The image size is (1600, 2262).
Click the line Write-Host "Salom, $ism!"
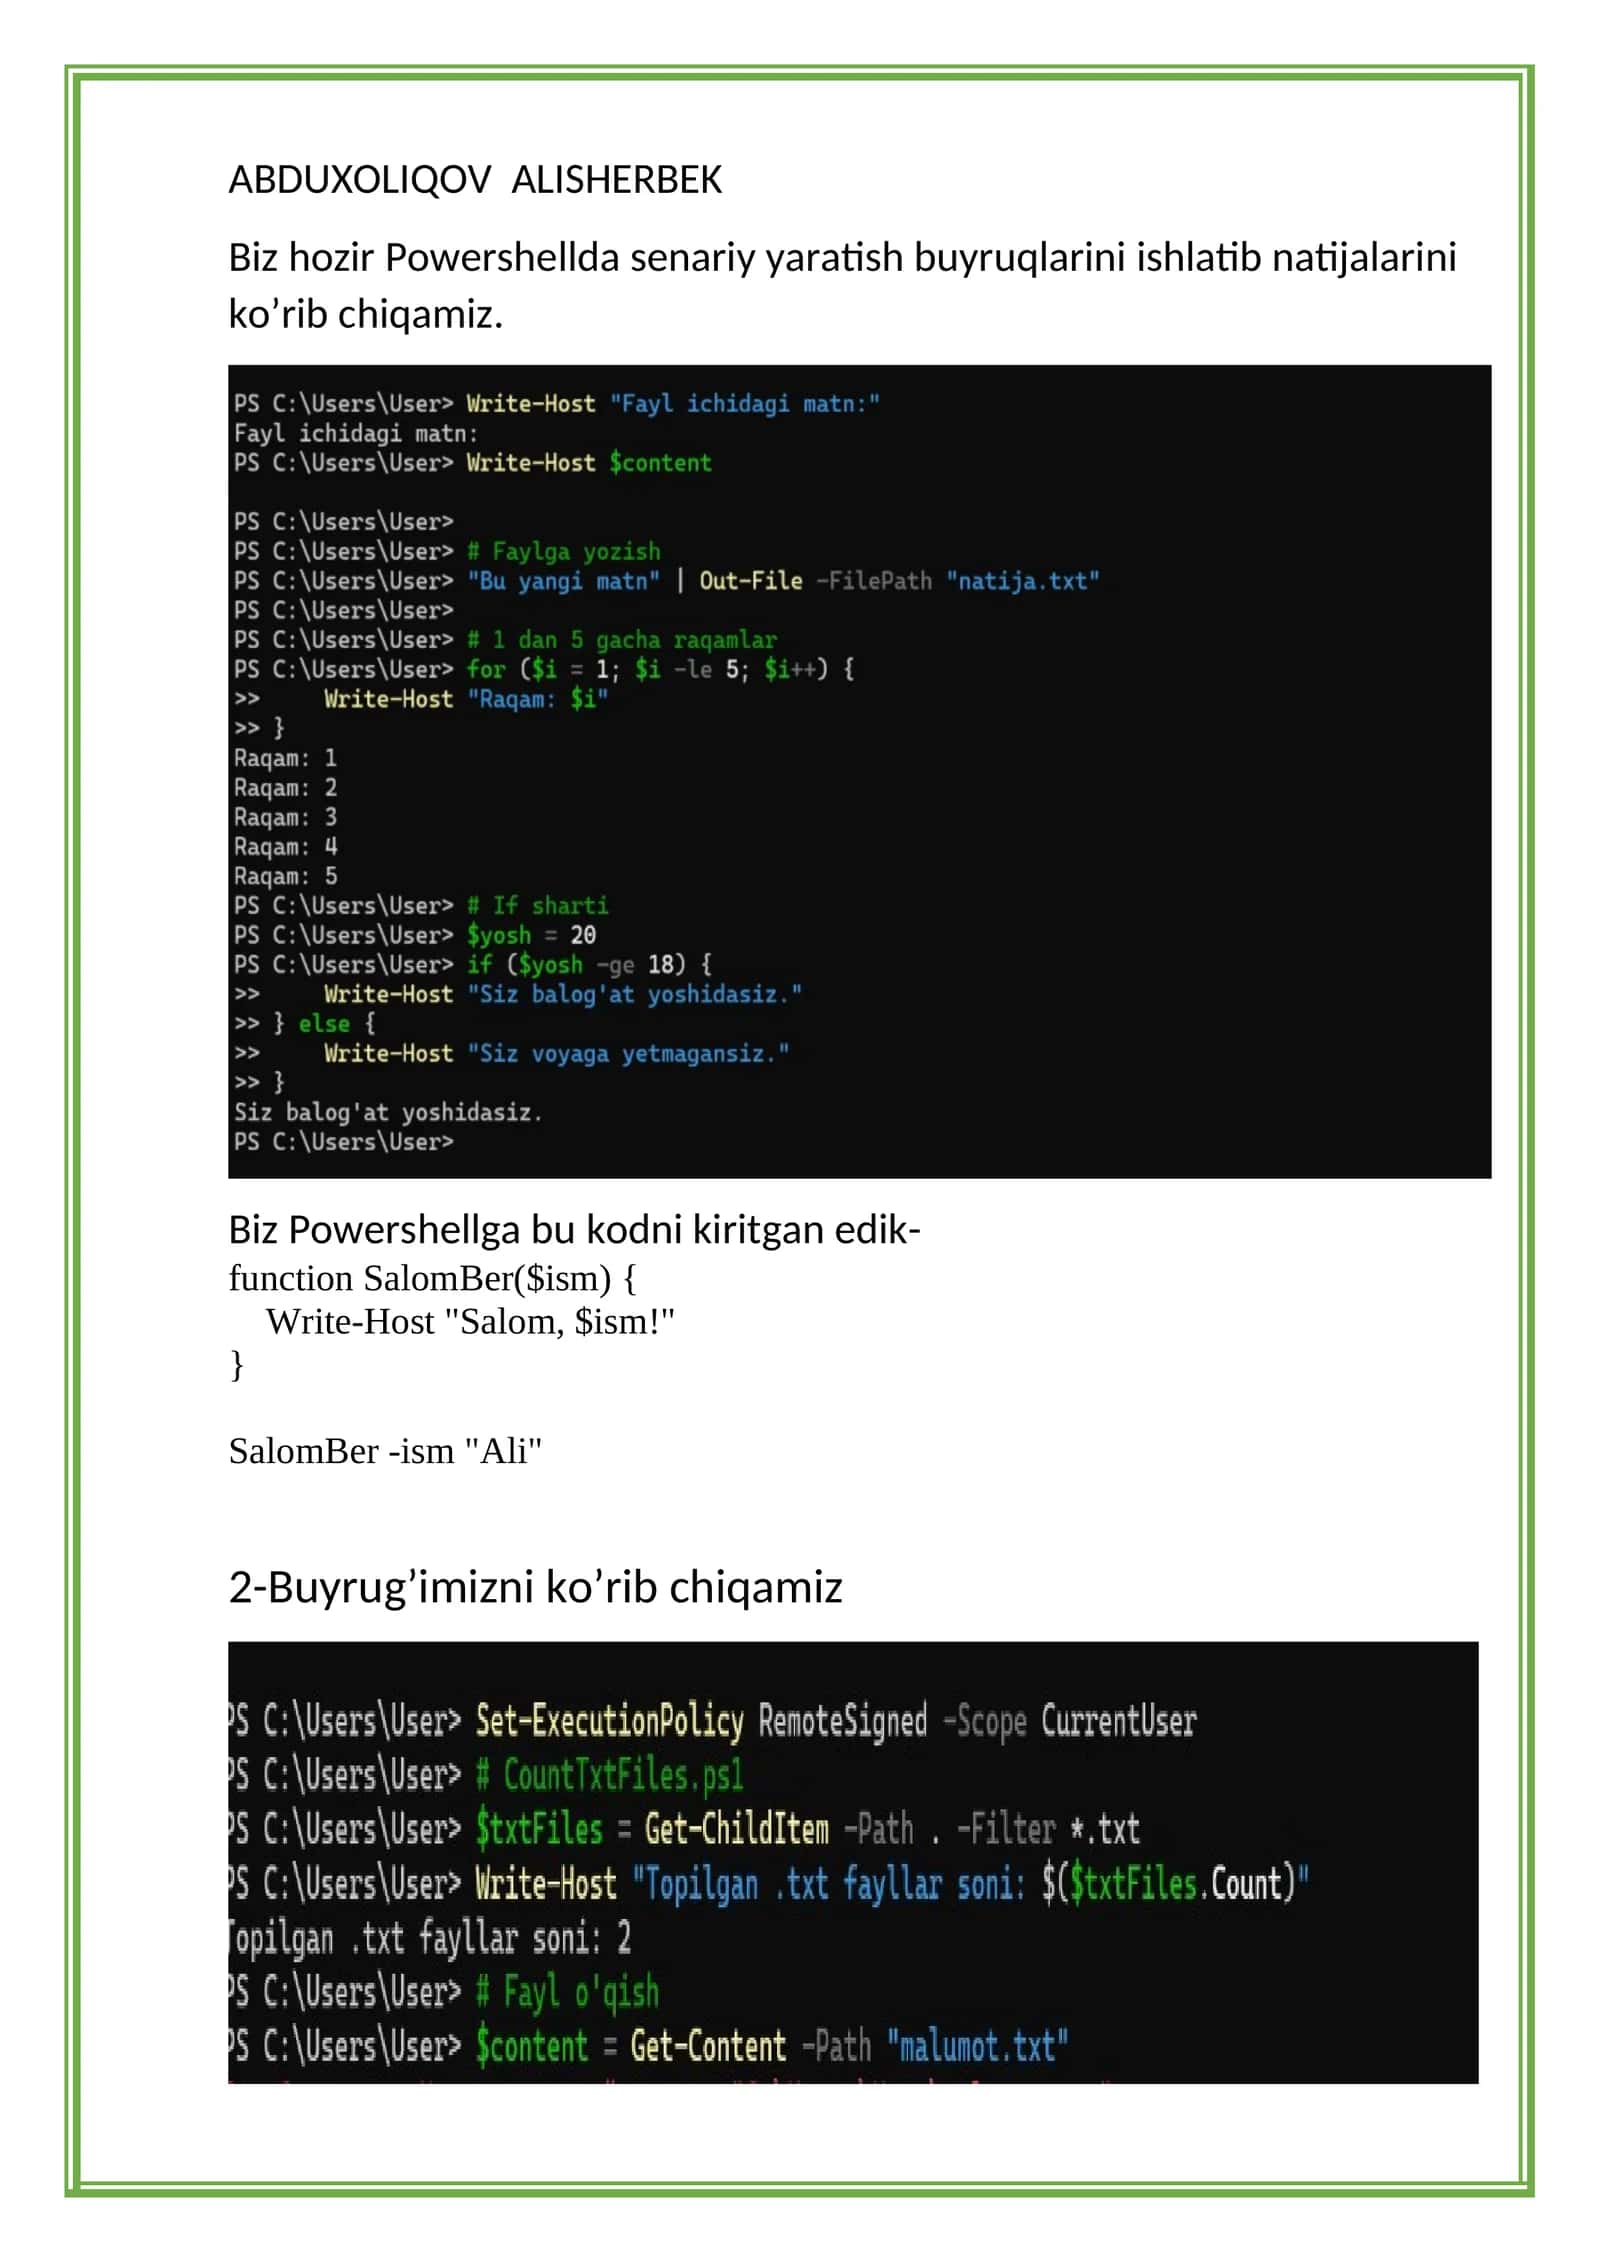click(x=470, y=1322)
